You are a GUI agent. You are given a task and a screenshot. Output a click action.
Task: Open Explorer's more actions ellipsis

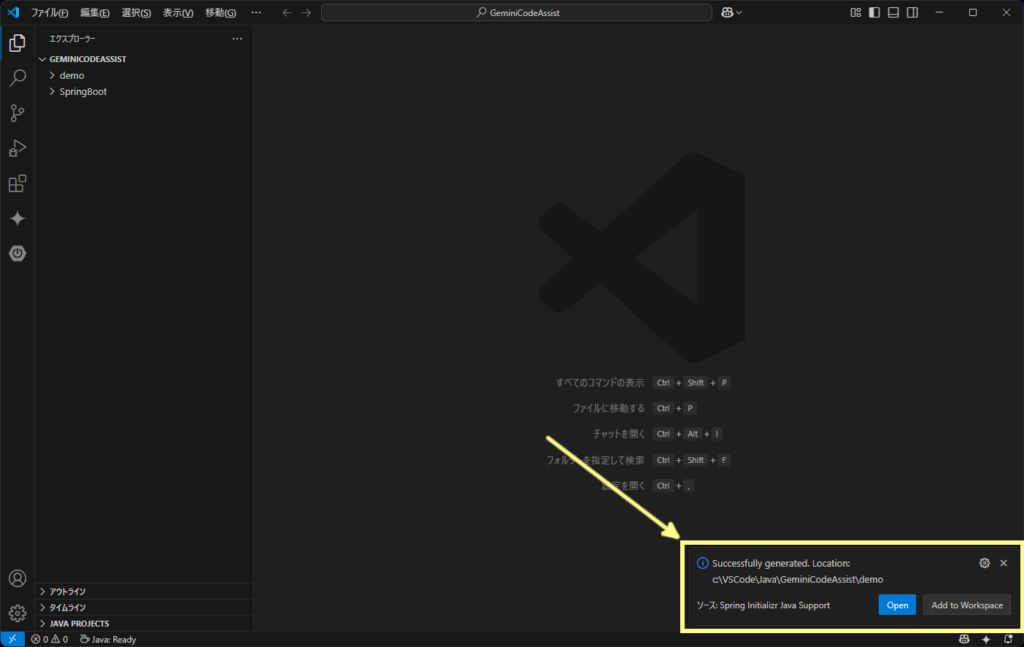[x=237, y=39]
